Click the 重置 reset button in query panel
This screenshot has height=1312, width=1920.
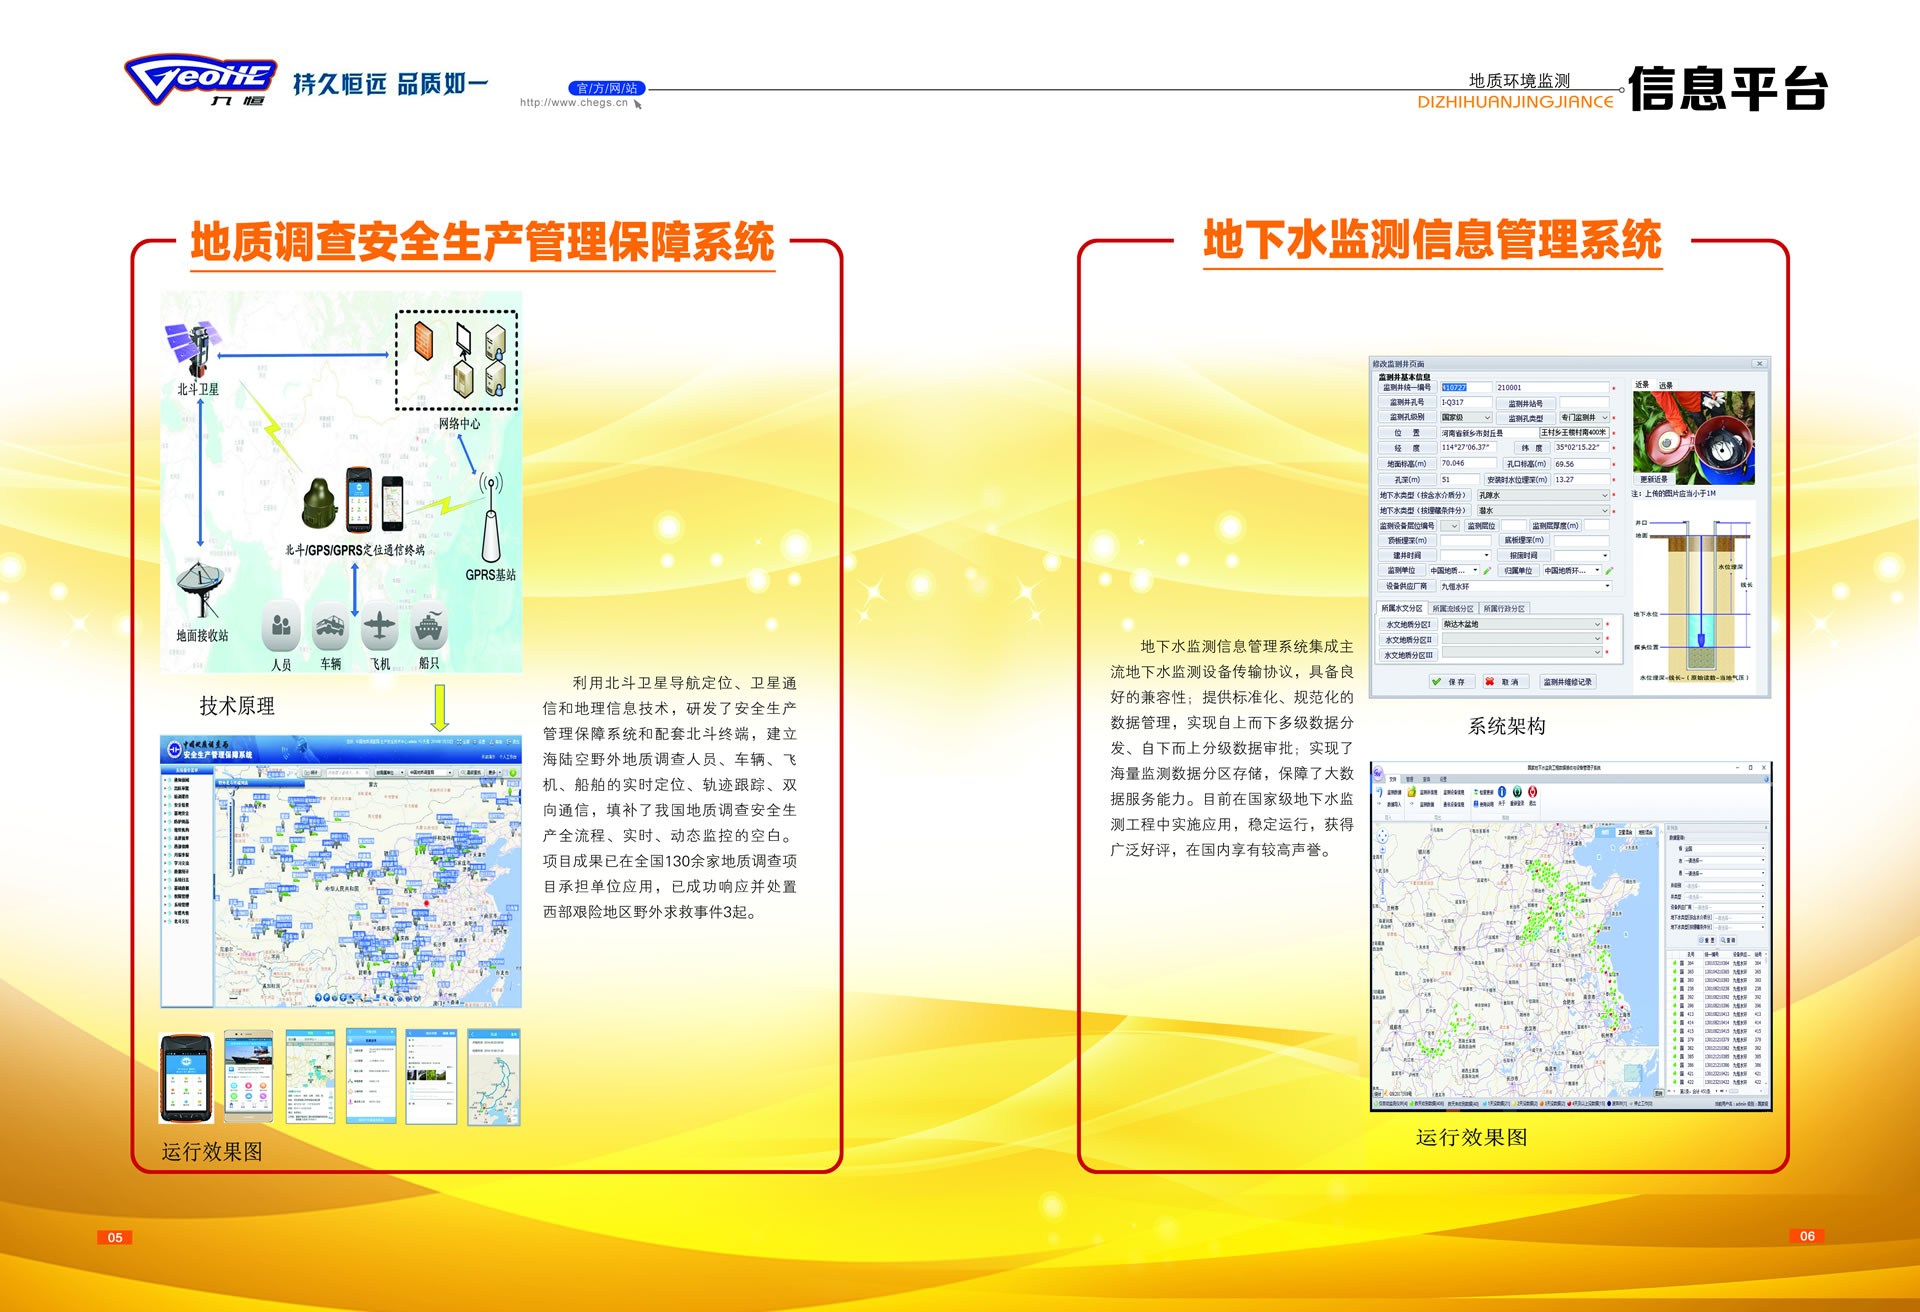1707,940
